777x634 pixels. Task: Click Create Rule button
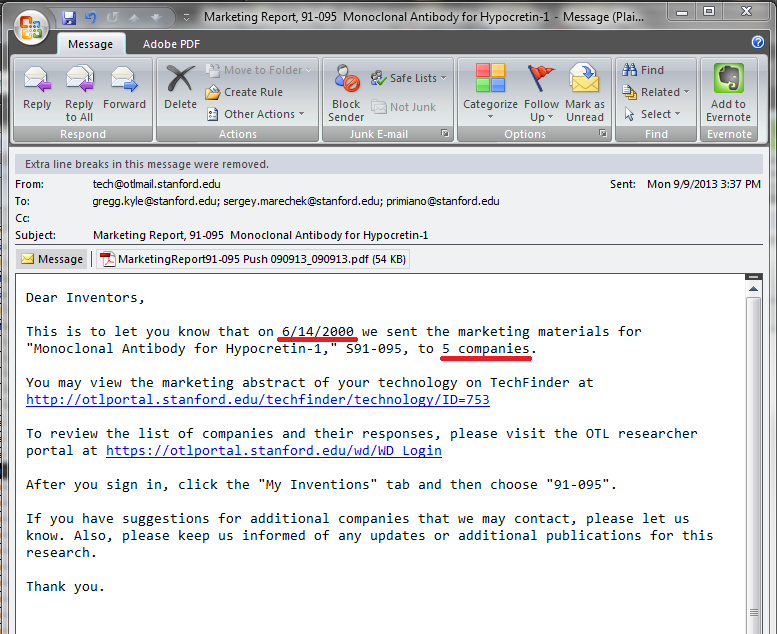(x=253, y=92)
